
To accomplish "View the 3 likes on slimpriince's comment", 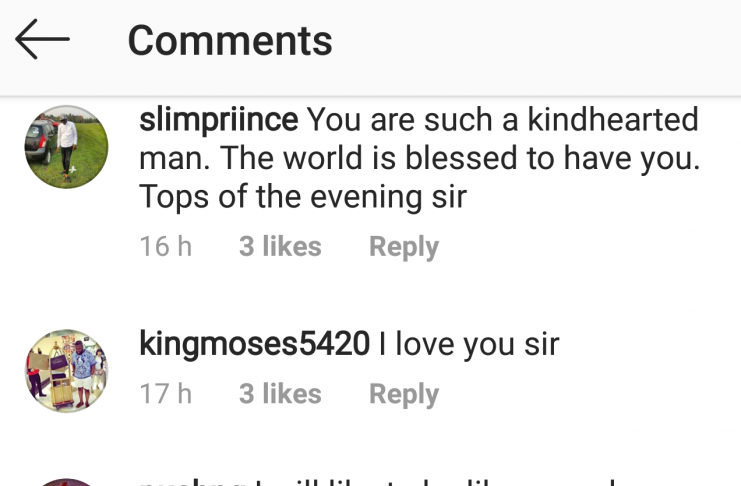I will coord(280,247).
